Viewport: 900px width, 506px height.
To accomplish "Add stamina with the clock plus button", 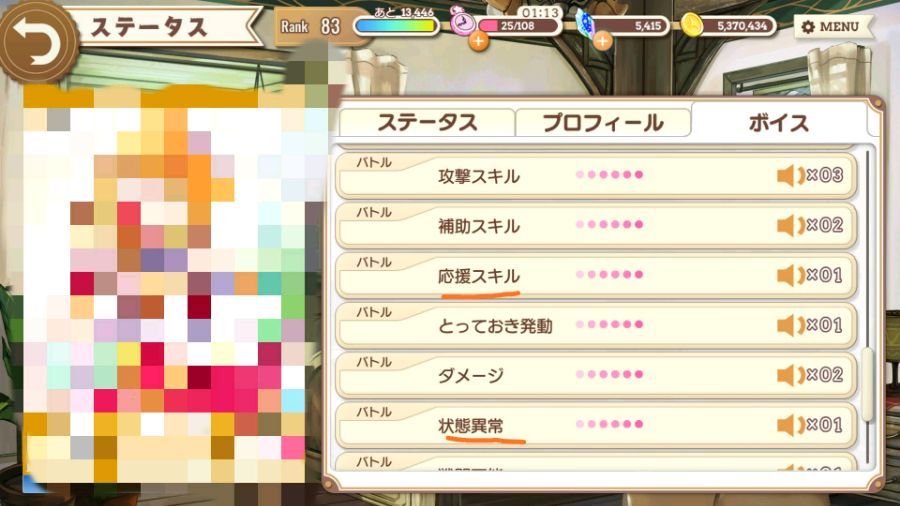I will point(478,41).
